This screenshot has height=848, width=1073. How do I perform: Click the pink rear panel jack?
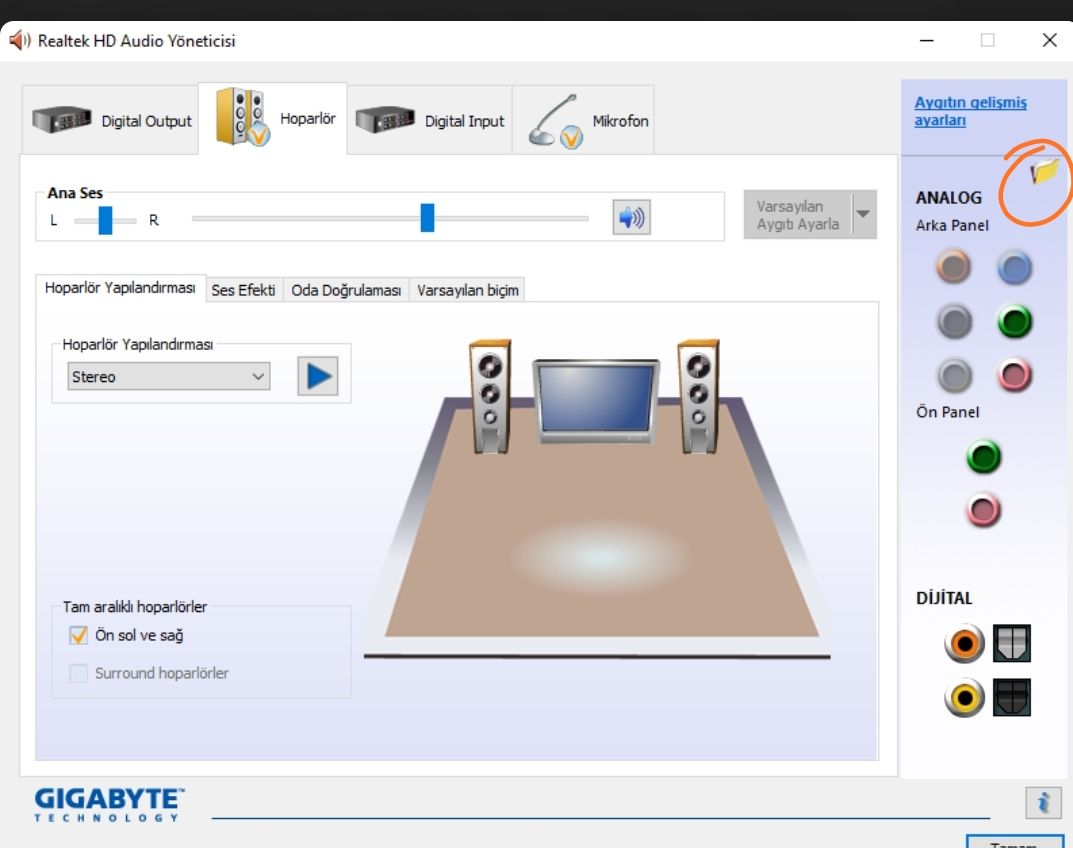click(1014, 375)
